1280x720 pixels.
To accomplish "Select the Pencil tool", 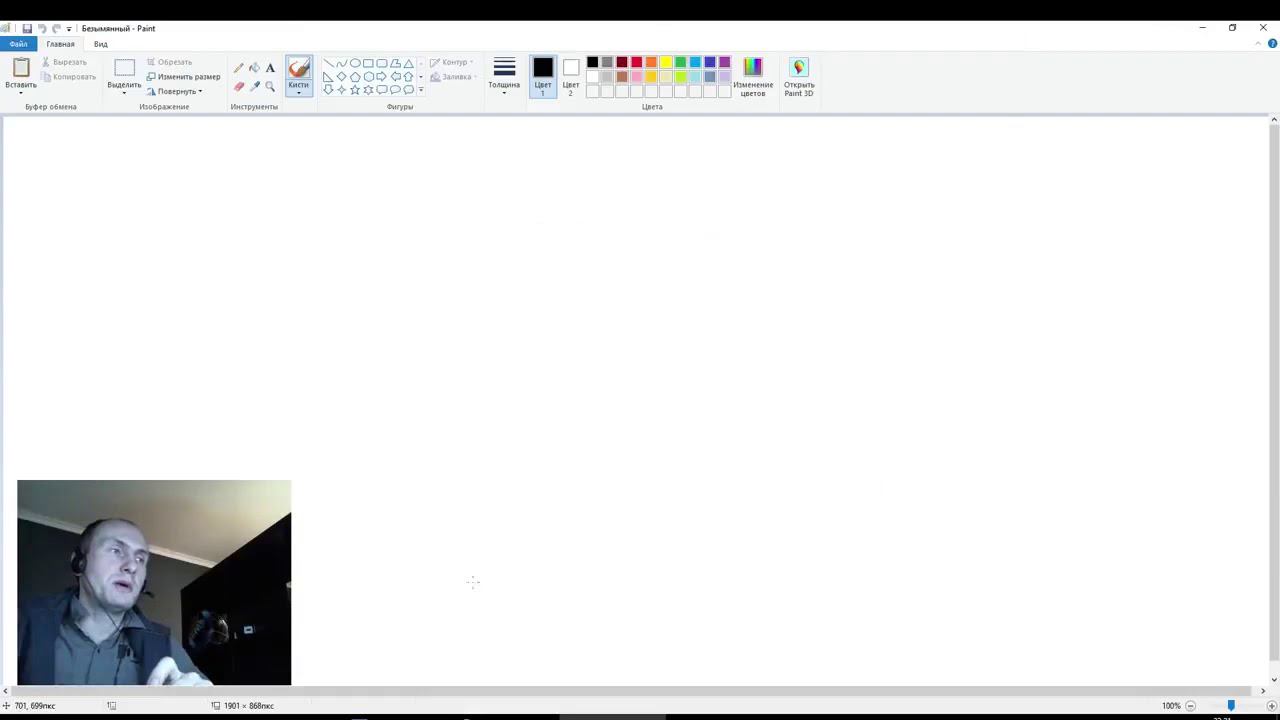I will point(238,68).
